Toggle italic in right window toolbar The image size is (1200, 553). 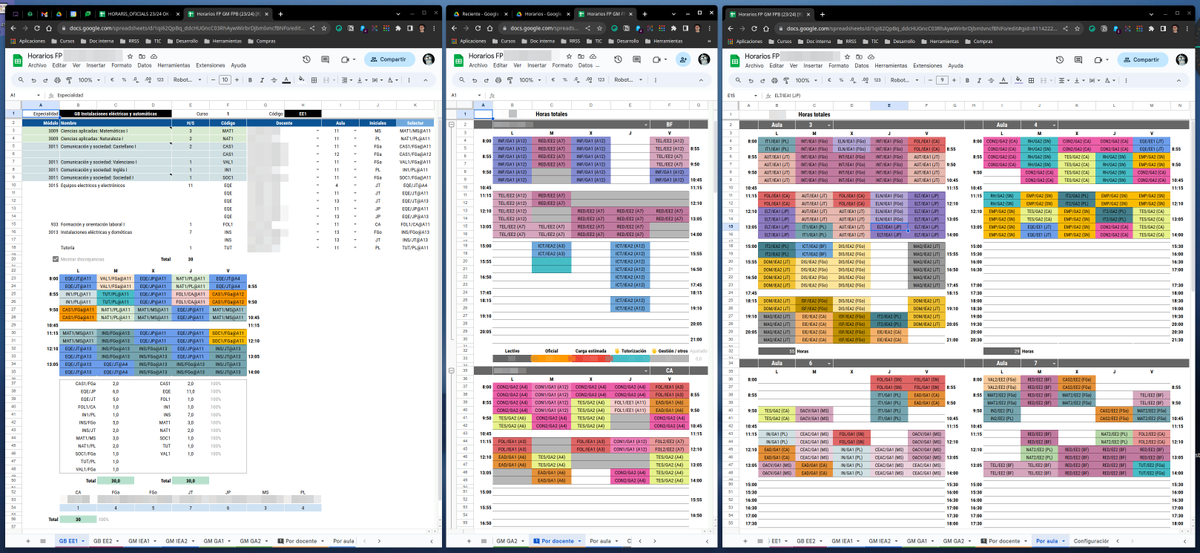pos(979,80)
